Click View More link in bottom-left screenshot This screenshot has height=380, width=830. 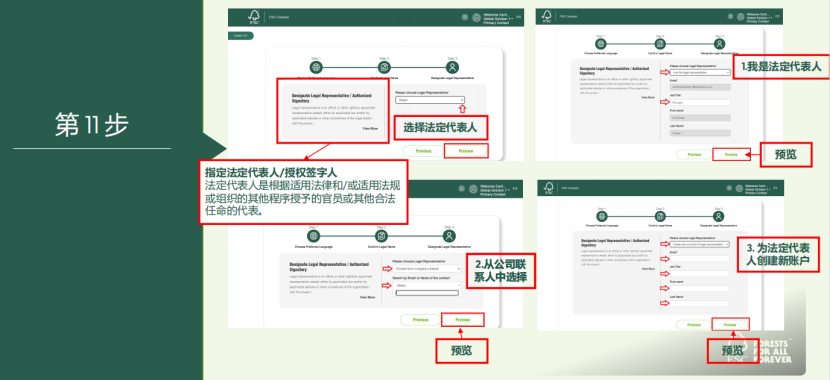367,297
